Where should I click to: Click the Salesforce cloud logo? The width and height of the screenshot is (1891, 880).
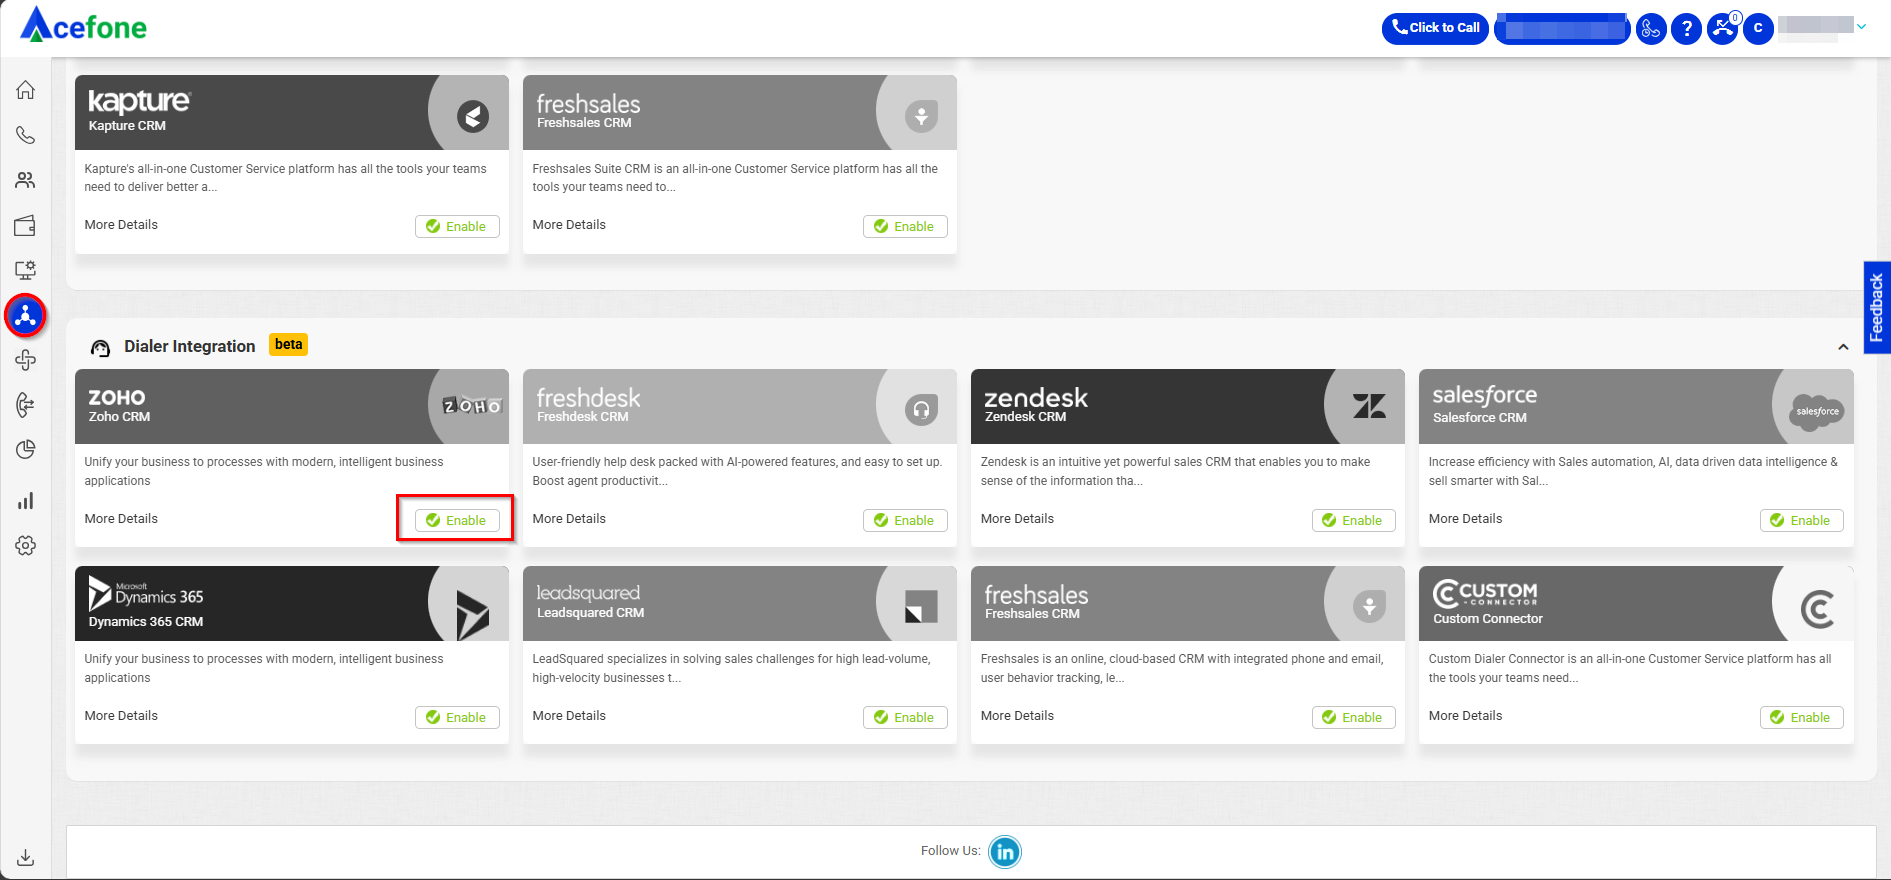[1816, 411]
